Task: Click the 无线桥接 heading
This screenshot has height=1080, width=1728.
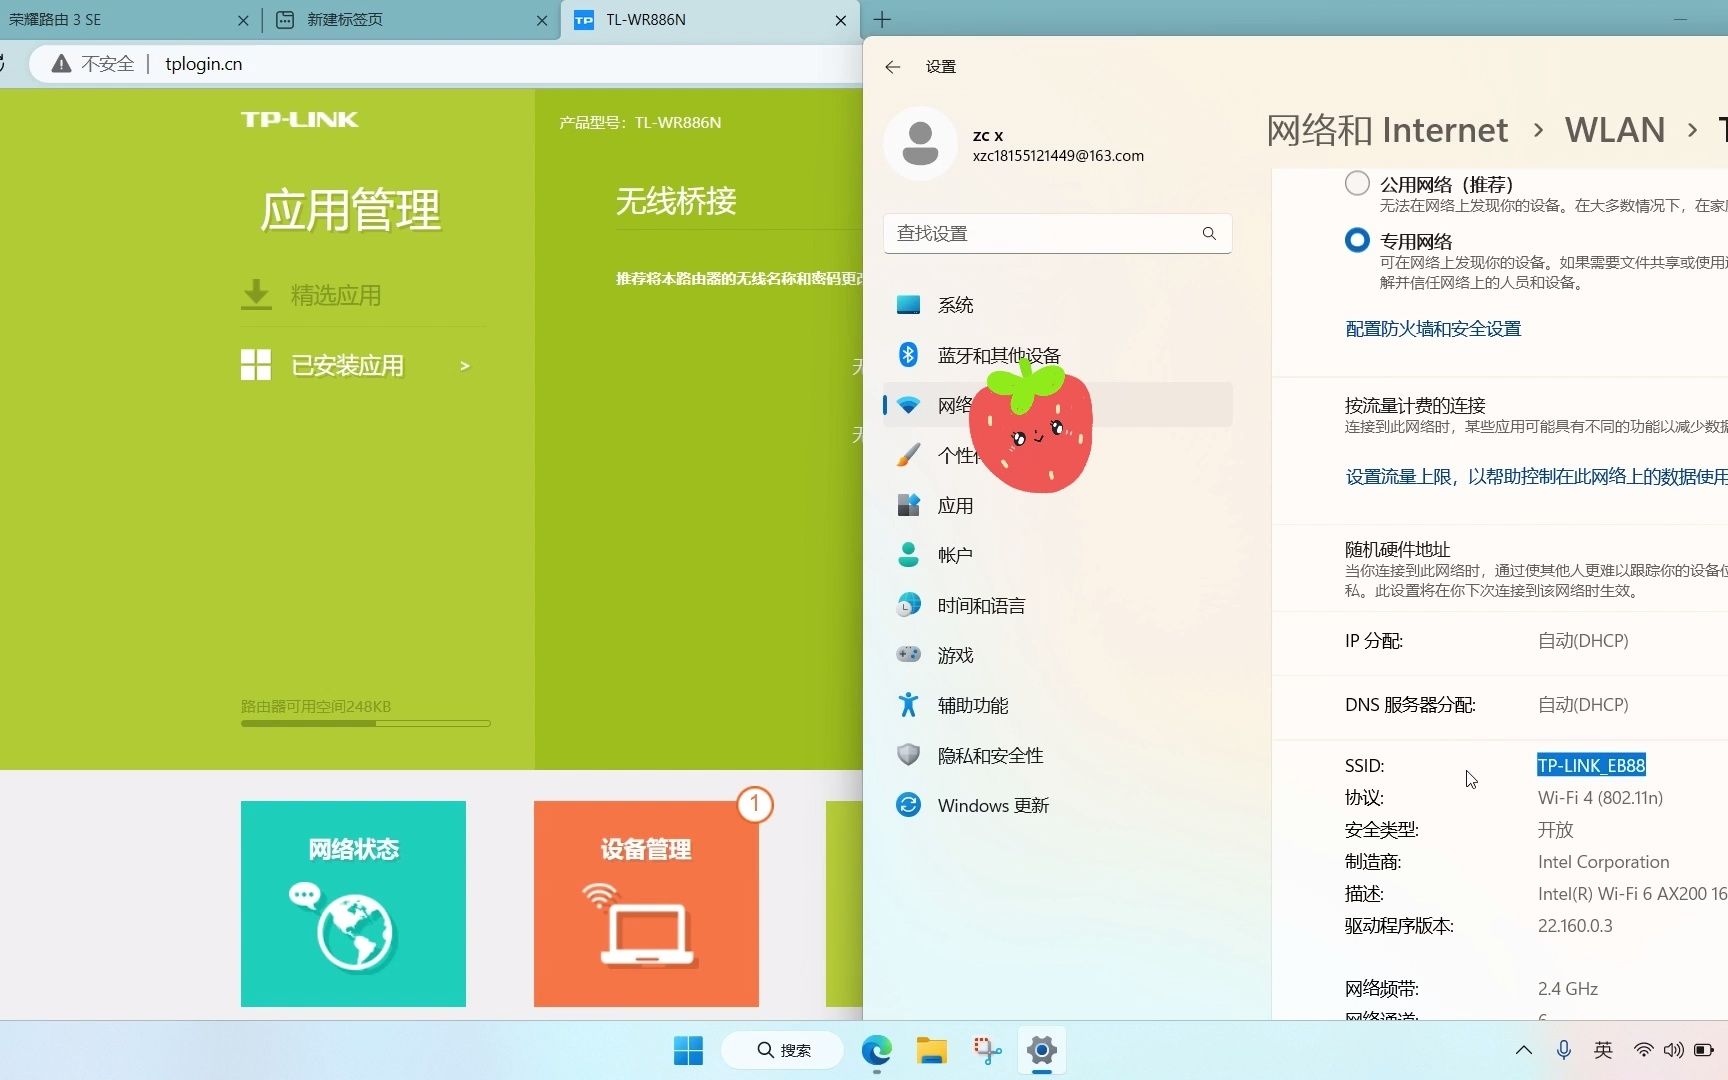Action: pyautogui.click(x=677, y=201)
